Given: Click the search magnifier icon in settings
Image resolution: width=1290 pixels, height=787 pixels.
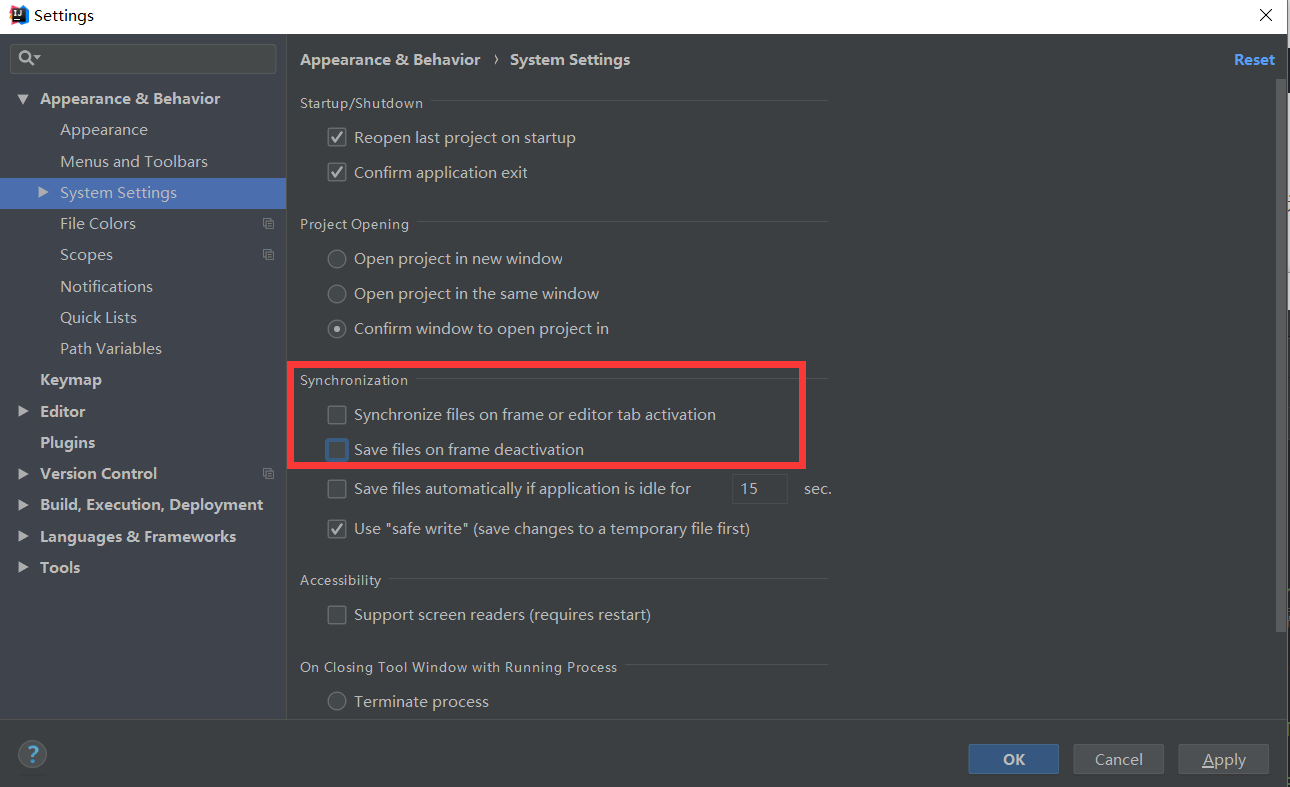Looking at the screenshot, I should click(x=26, y=59).
